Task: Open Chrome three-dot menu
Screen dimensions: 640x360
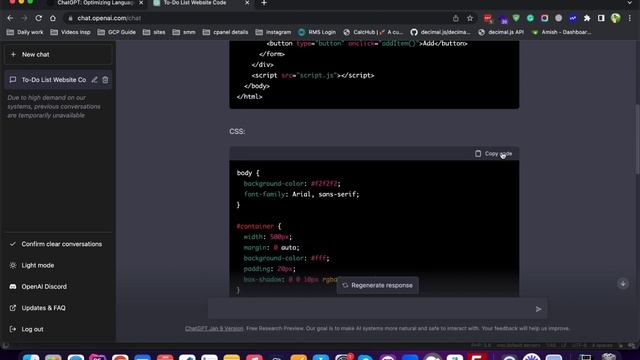Action: [630, 18]
